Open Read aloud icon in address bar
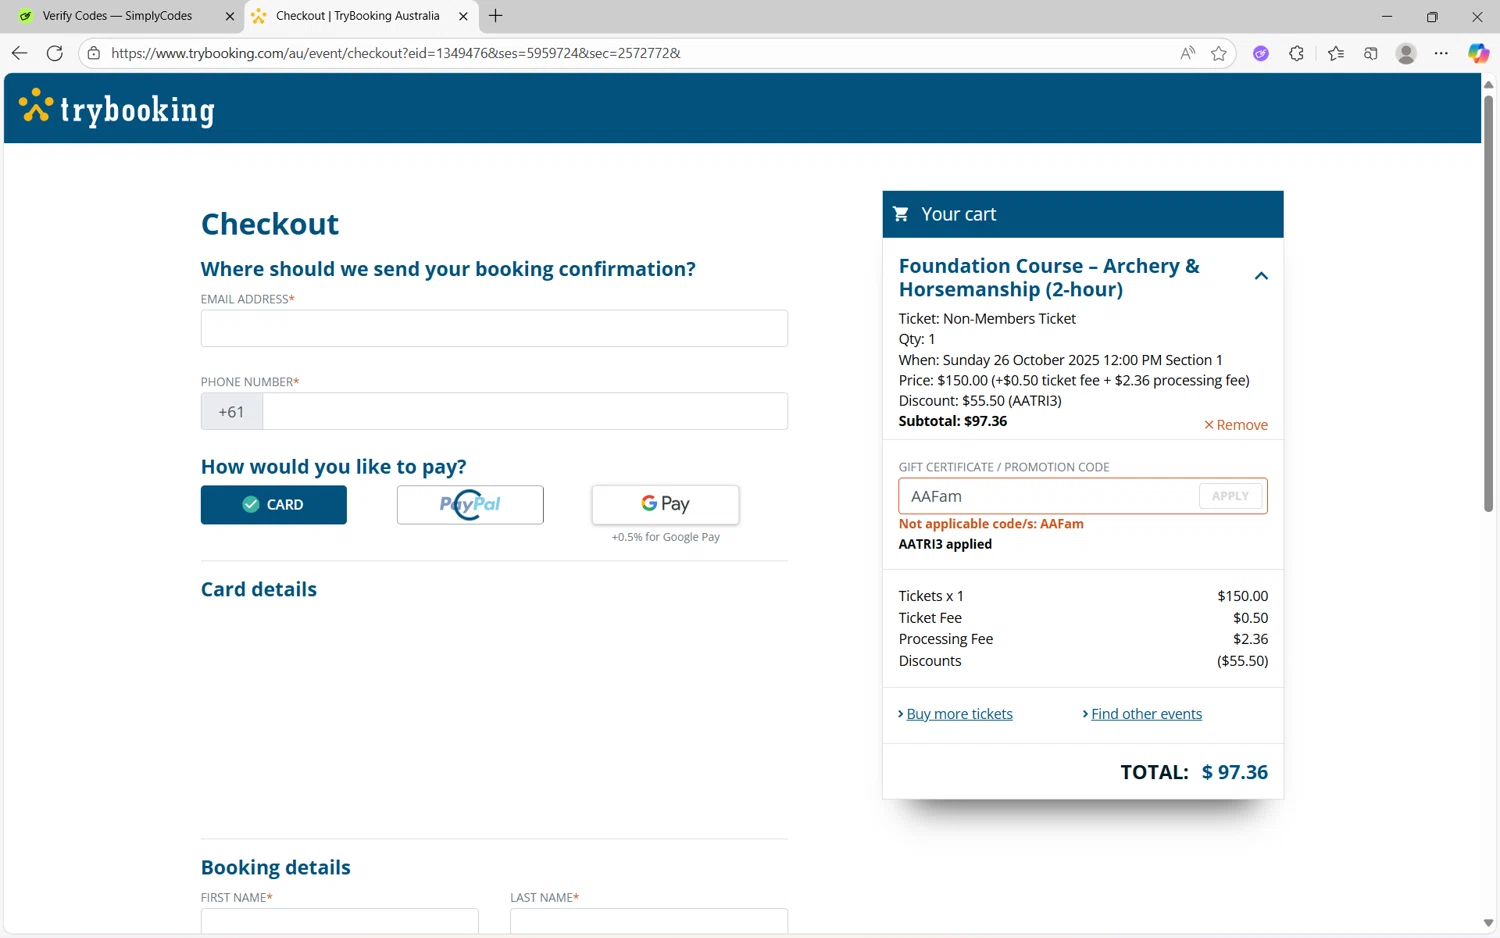Screen dimensions: 1500x938 pyautogui.click(x=1187, y=53)
